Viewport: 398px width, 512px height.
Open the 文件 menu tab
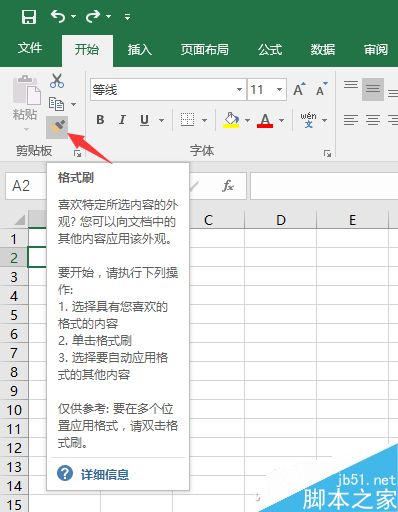pyautogui.click(x=30, y=49)
